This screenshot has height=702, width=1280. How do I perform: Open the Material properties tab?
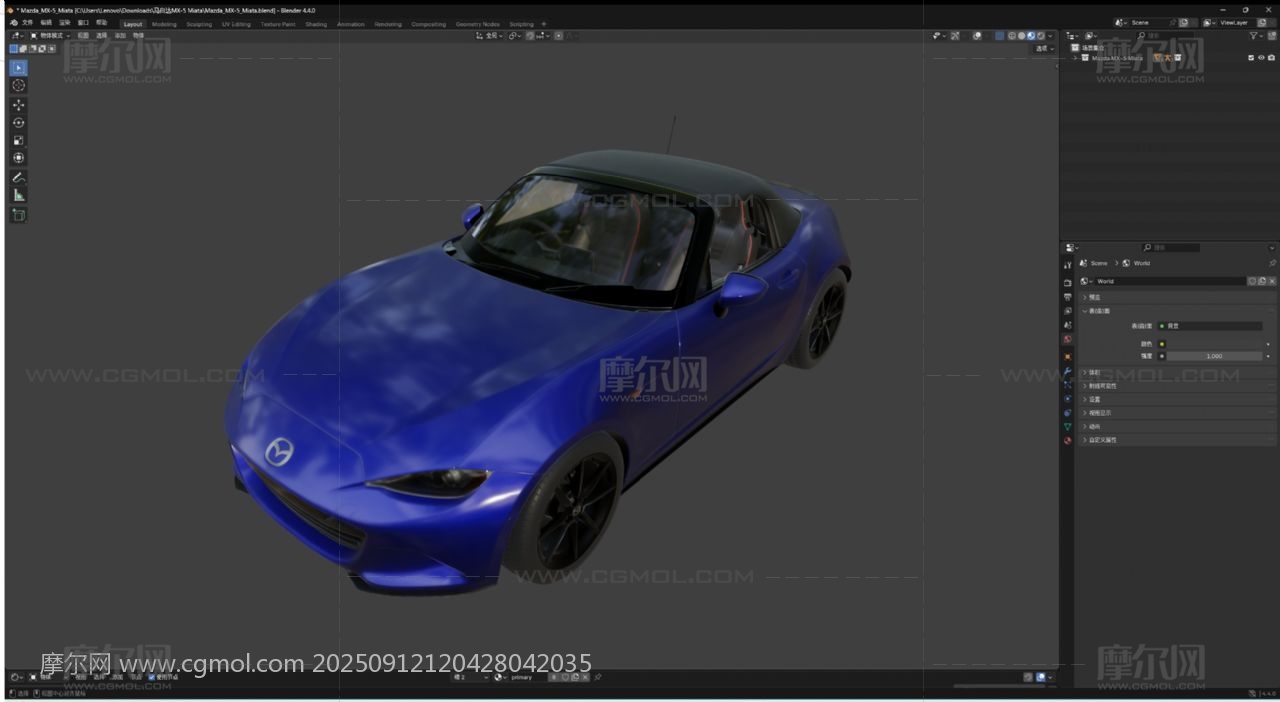tap(1068, 441)
